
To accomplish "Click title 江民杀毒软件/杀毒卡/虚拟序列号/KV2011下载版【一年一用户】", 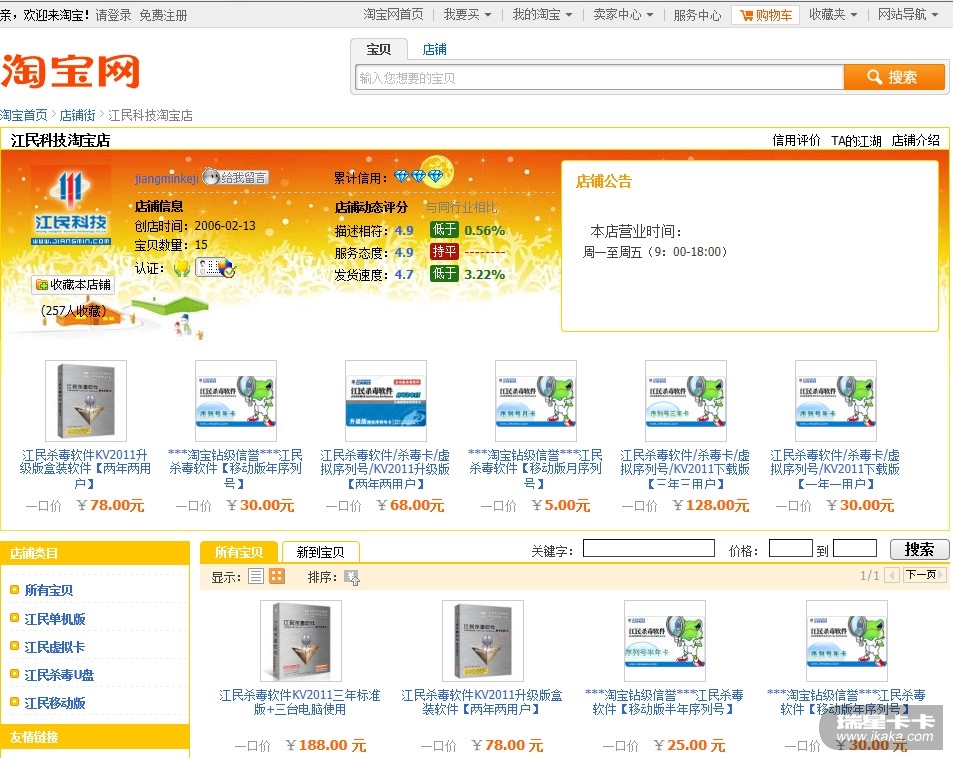I will (x=835, y=469).
